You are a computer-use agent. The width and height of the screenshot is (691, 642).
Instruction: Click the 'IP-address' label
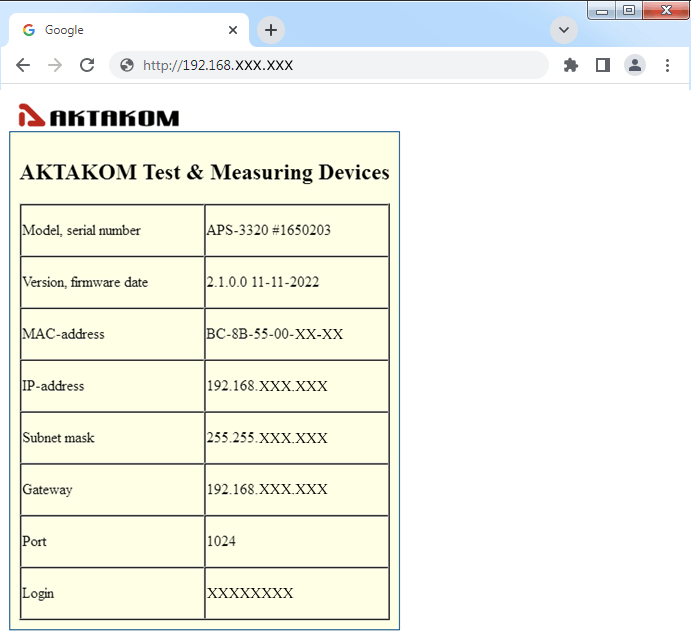[x=53, y=386]
